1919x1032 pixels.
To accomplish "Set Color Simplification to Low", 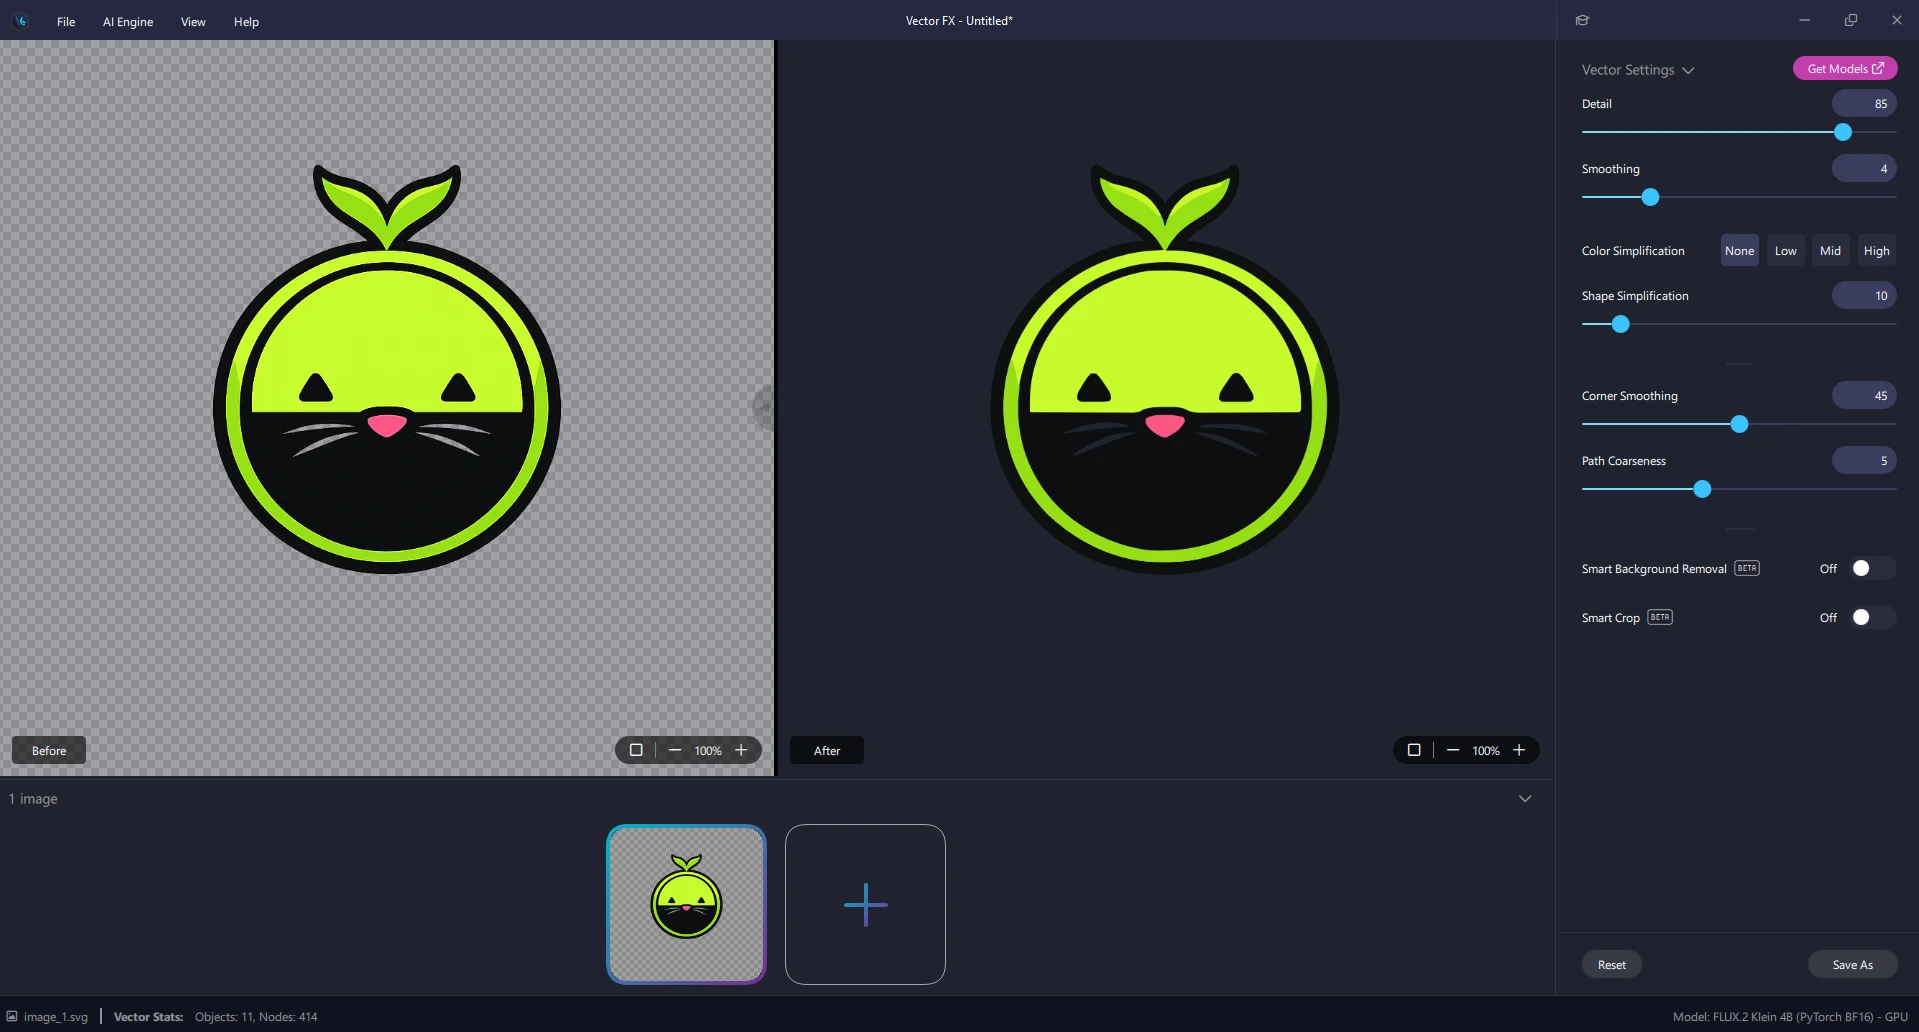I will click(1785, 251).
